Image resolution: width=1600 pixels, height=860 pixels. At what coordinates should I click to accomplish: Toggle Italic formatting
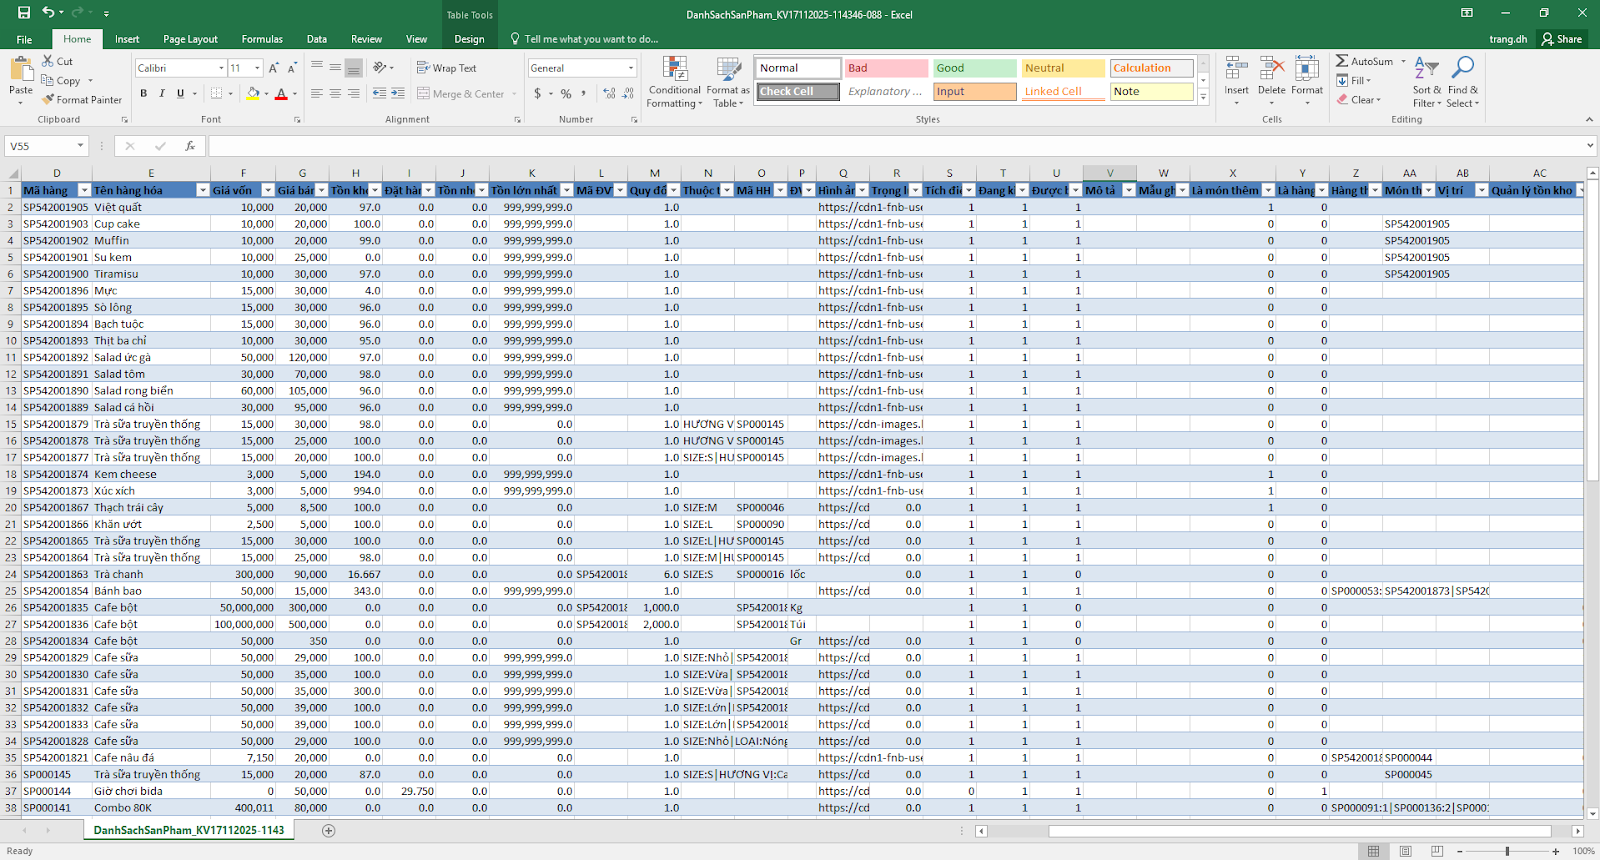pyautogui.click(x=162, y=93)
